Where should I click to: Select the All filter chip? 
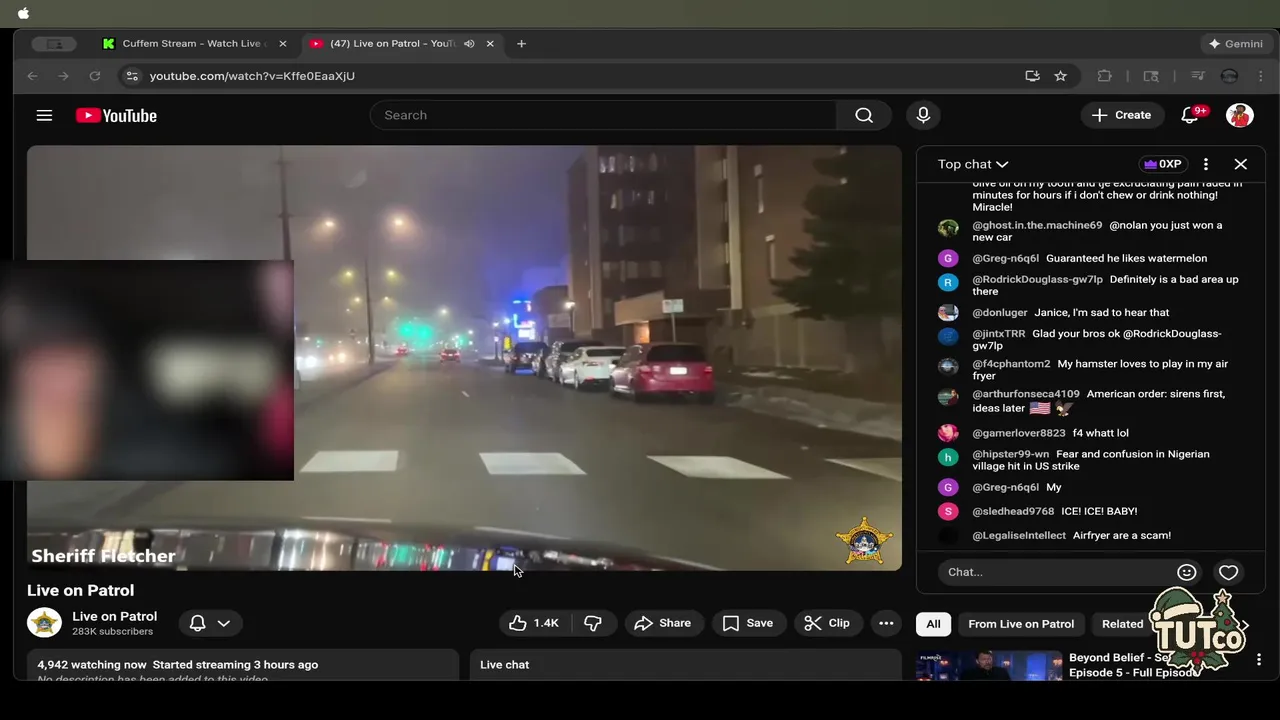933,624
